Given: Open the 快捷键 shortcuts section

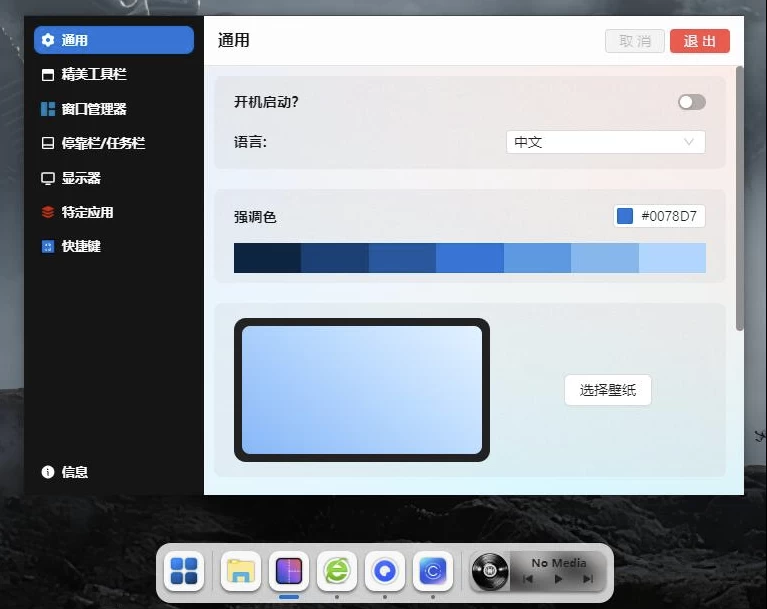Looking at the screenshot, I should [80, 246].
